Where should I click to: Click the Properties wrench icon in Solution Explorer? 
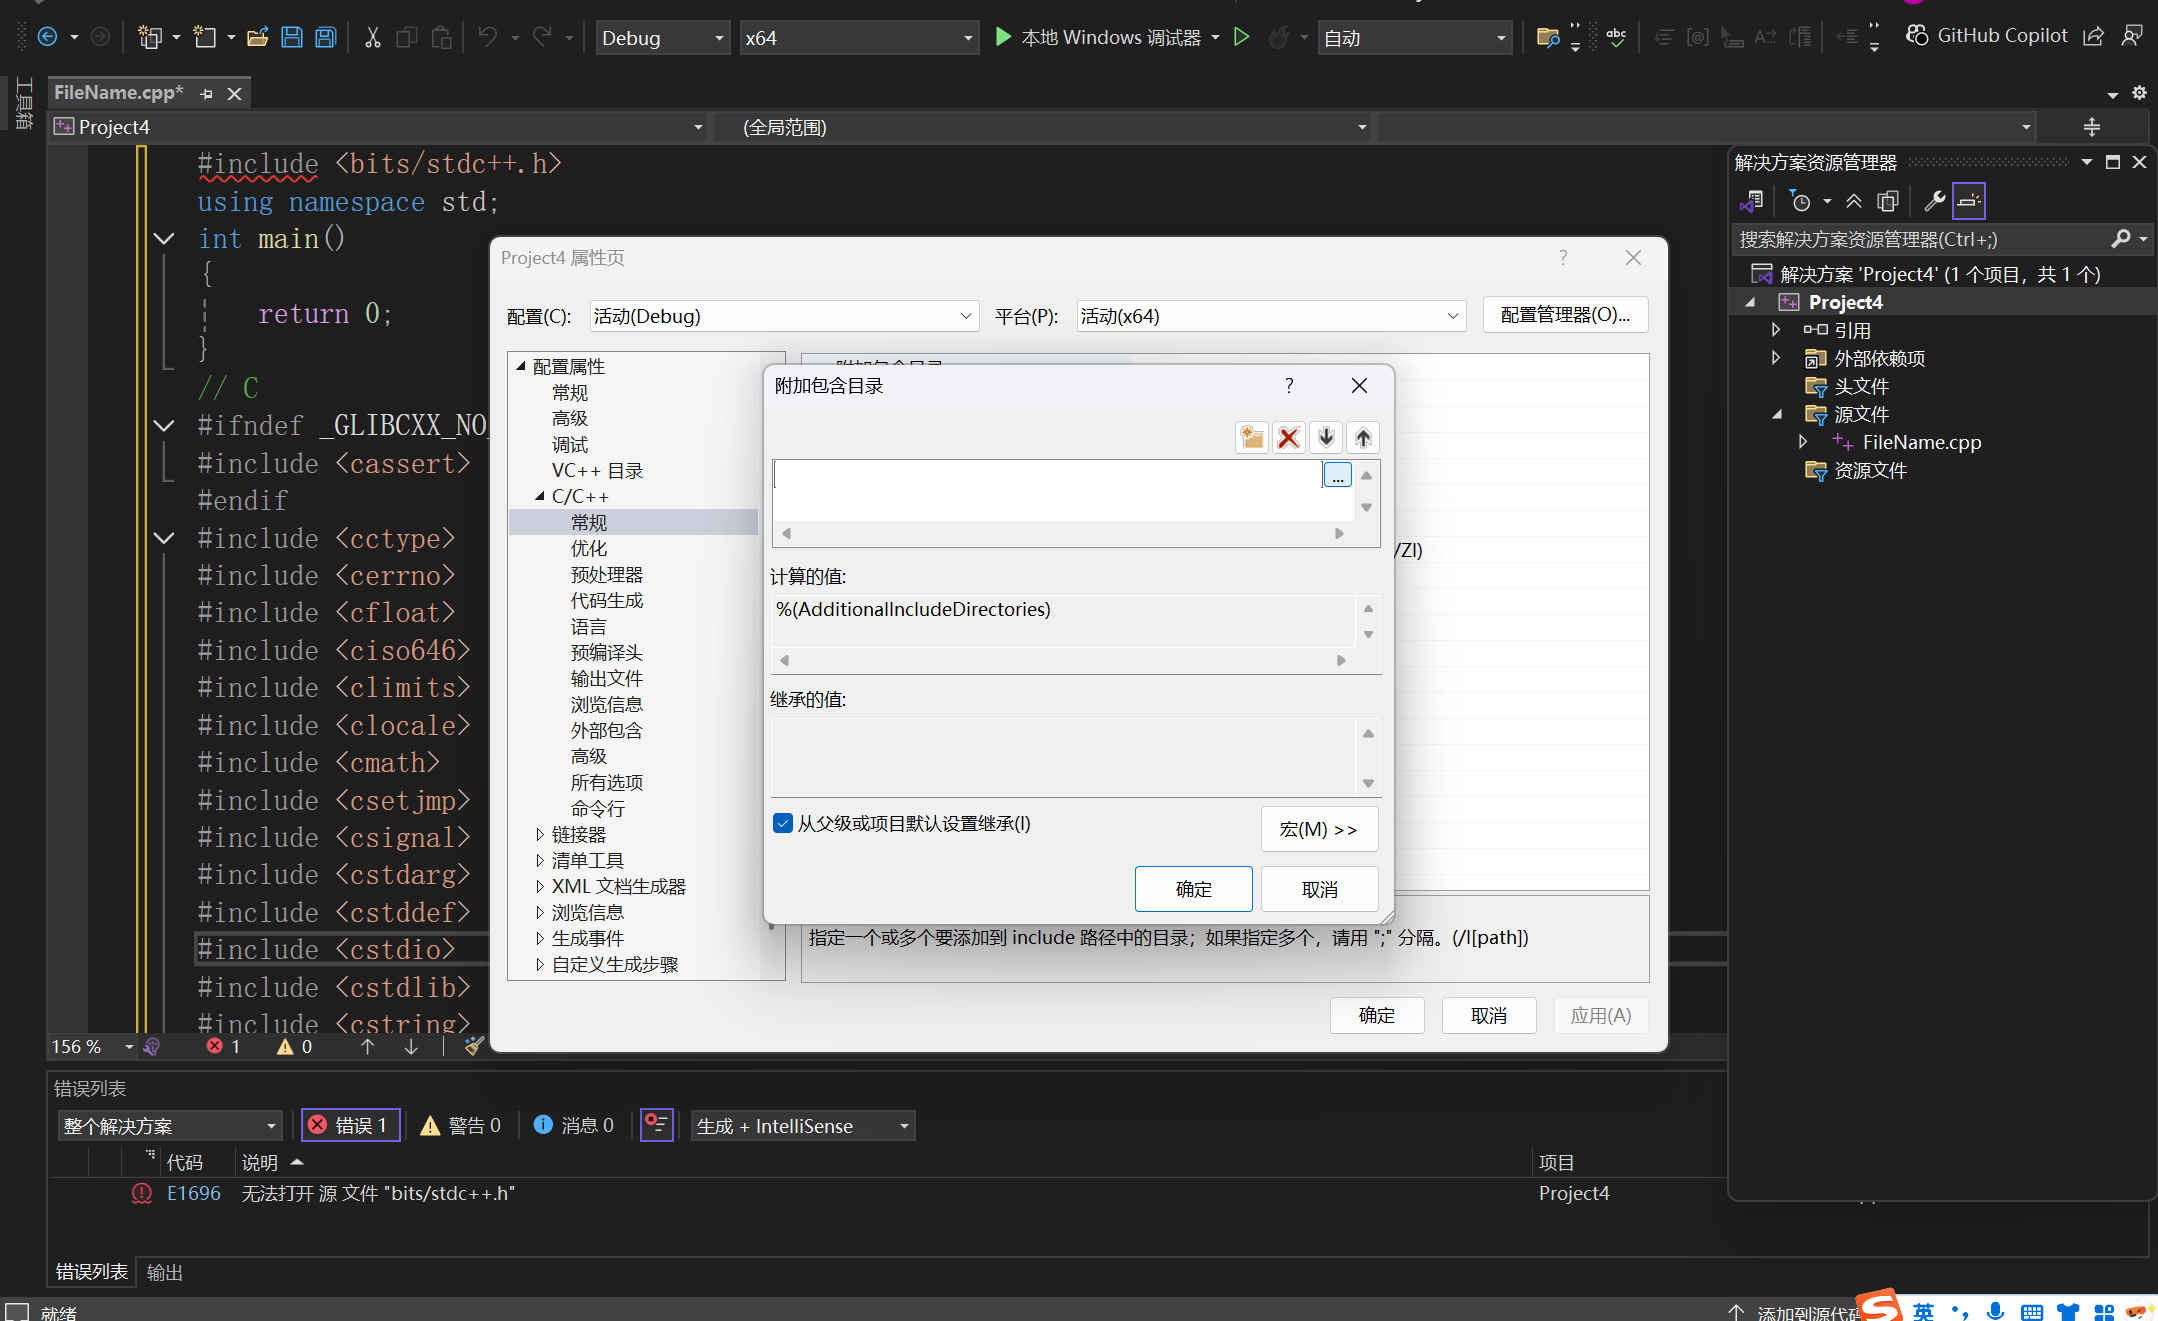click(1933, 201)
